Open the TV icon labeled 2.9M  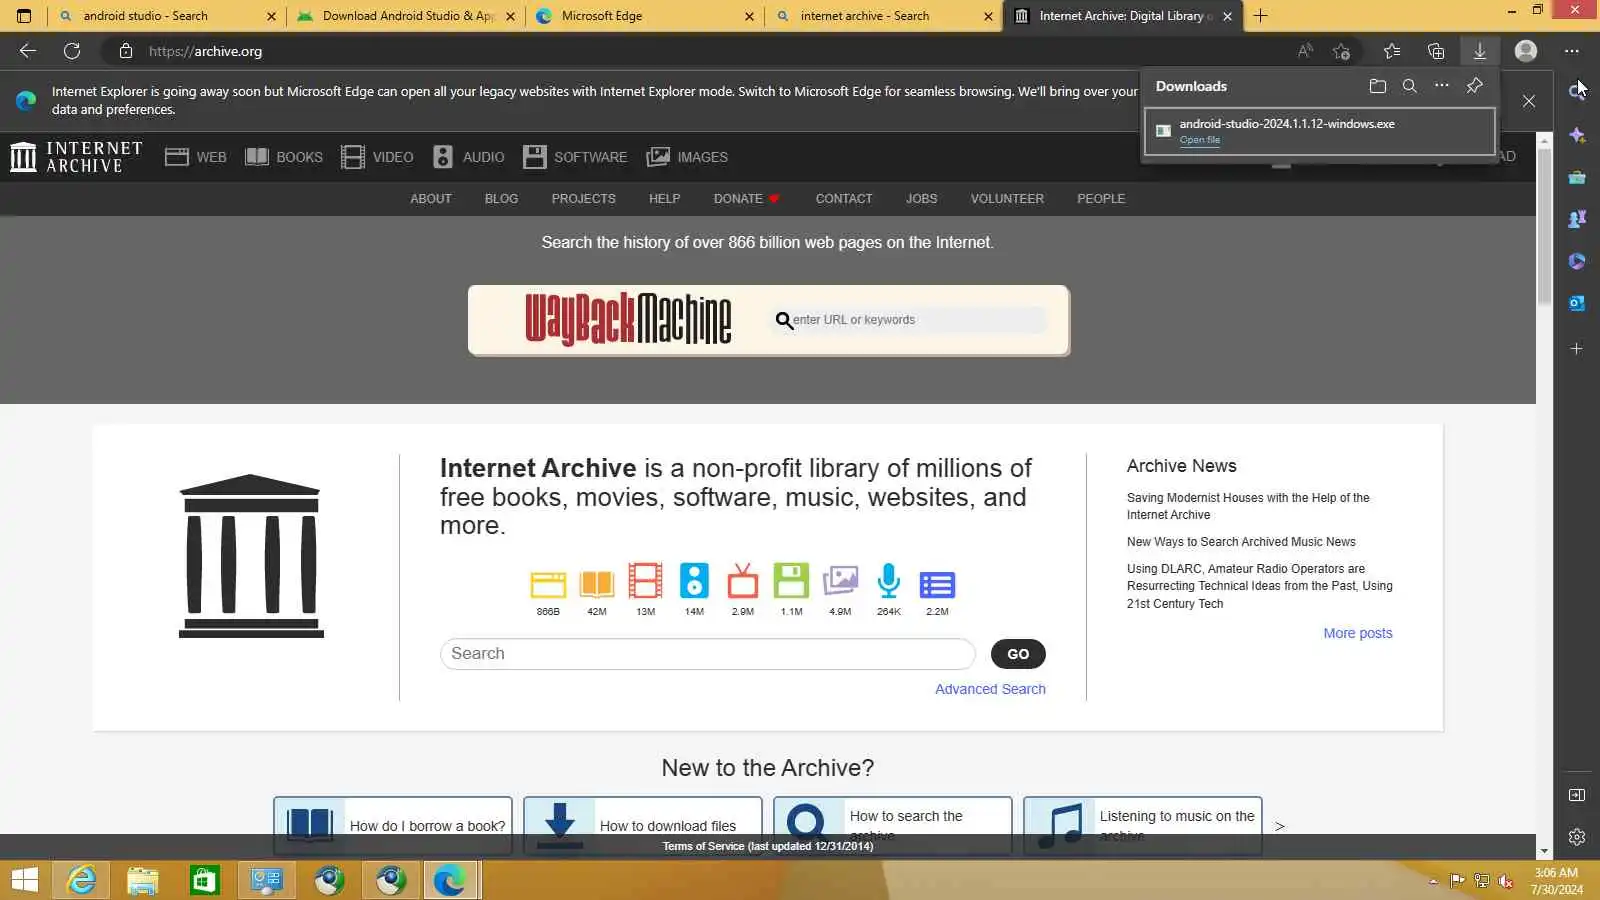coord(743,591)
